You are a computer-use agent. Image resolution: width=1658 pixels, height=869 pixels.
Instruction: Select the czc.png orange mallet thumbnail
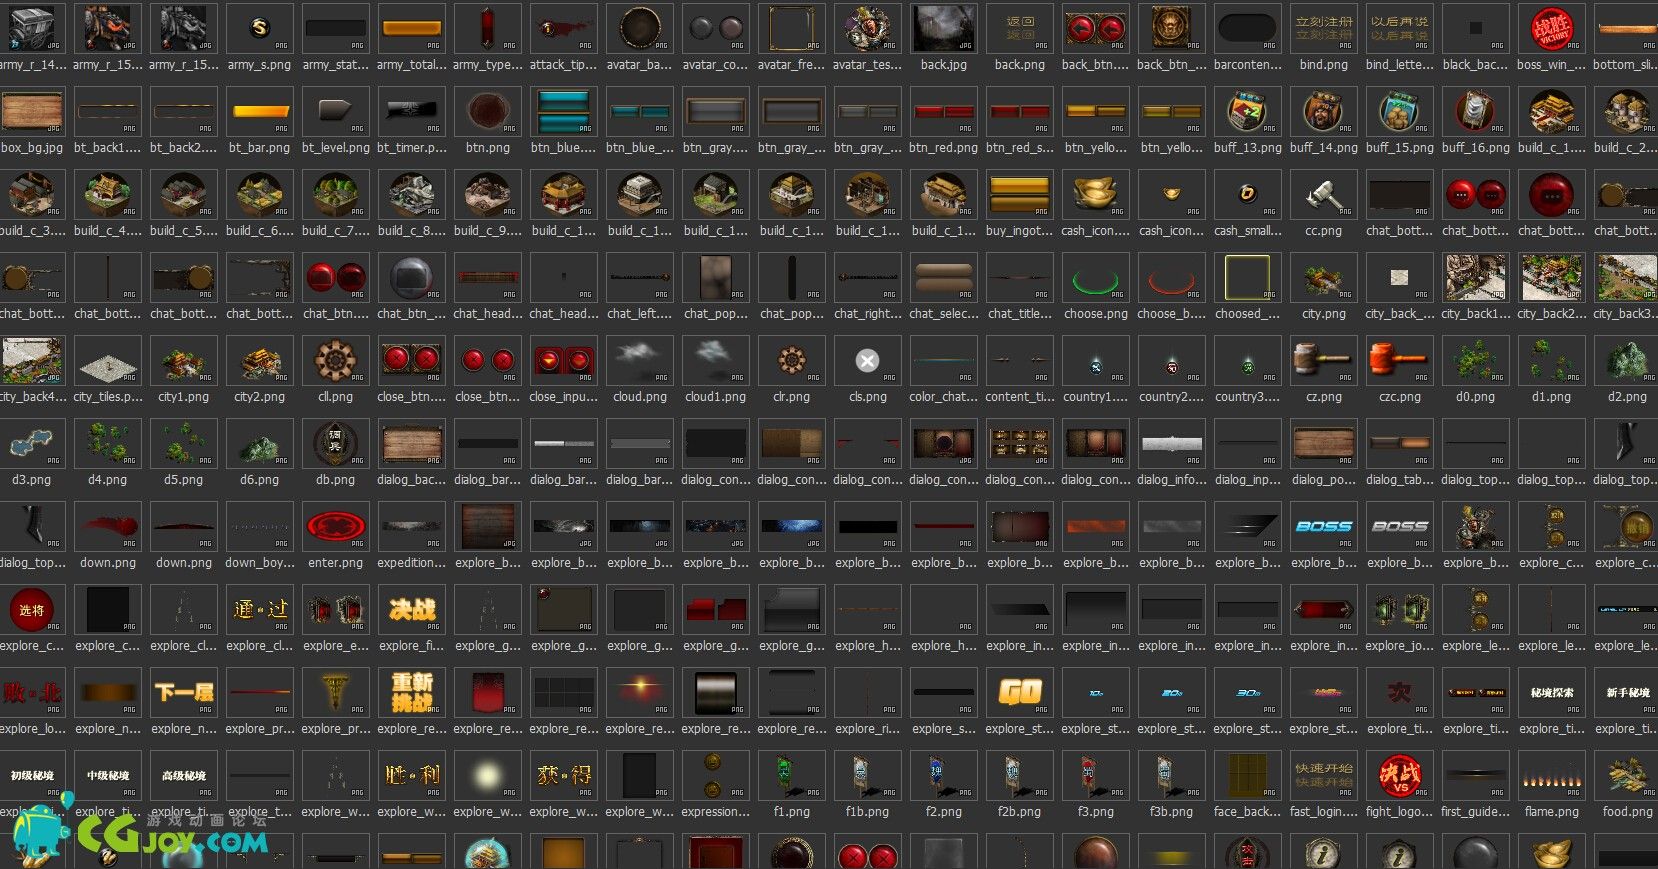1400,360
